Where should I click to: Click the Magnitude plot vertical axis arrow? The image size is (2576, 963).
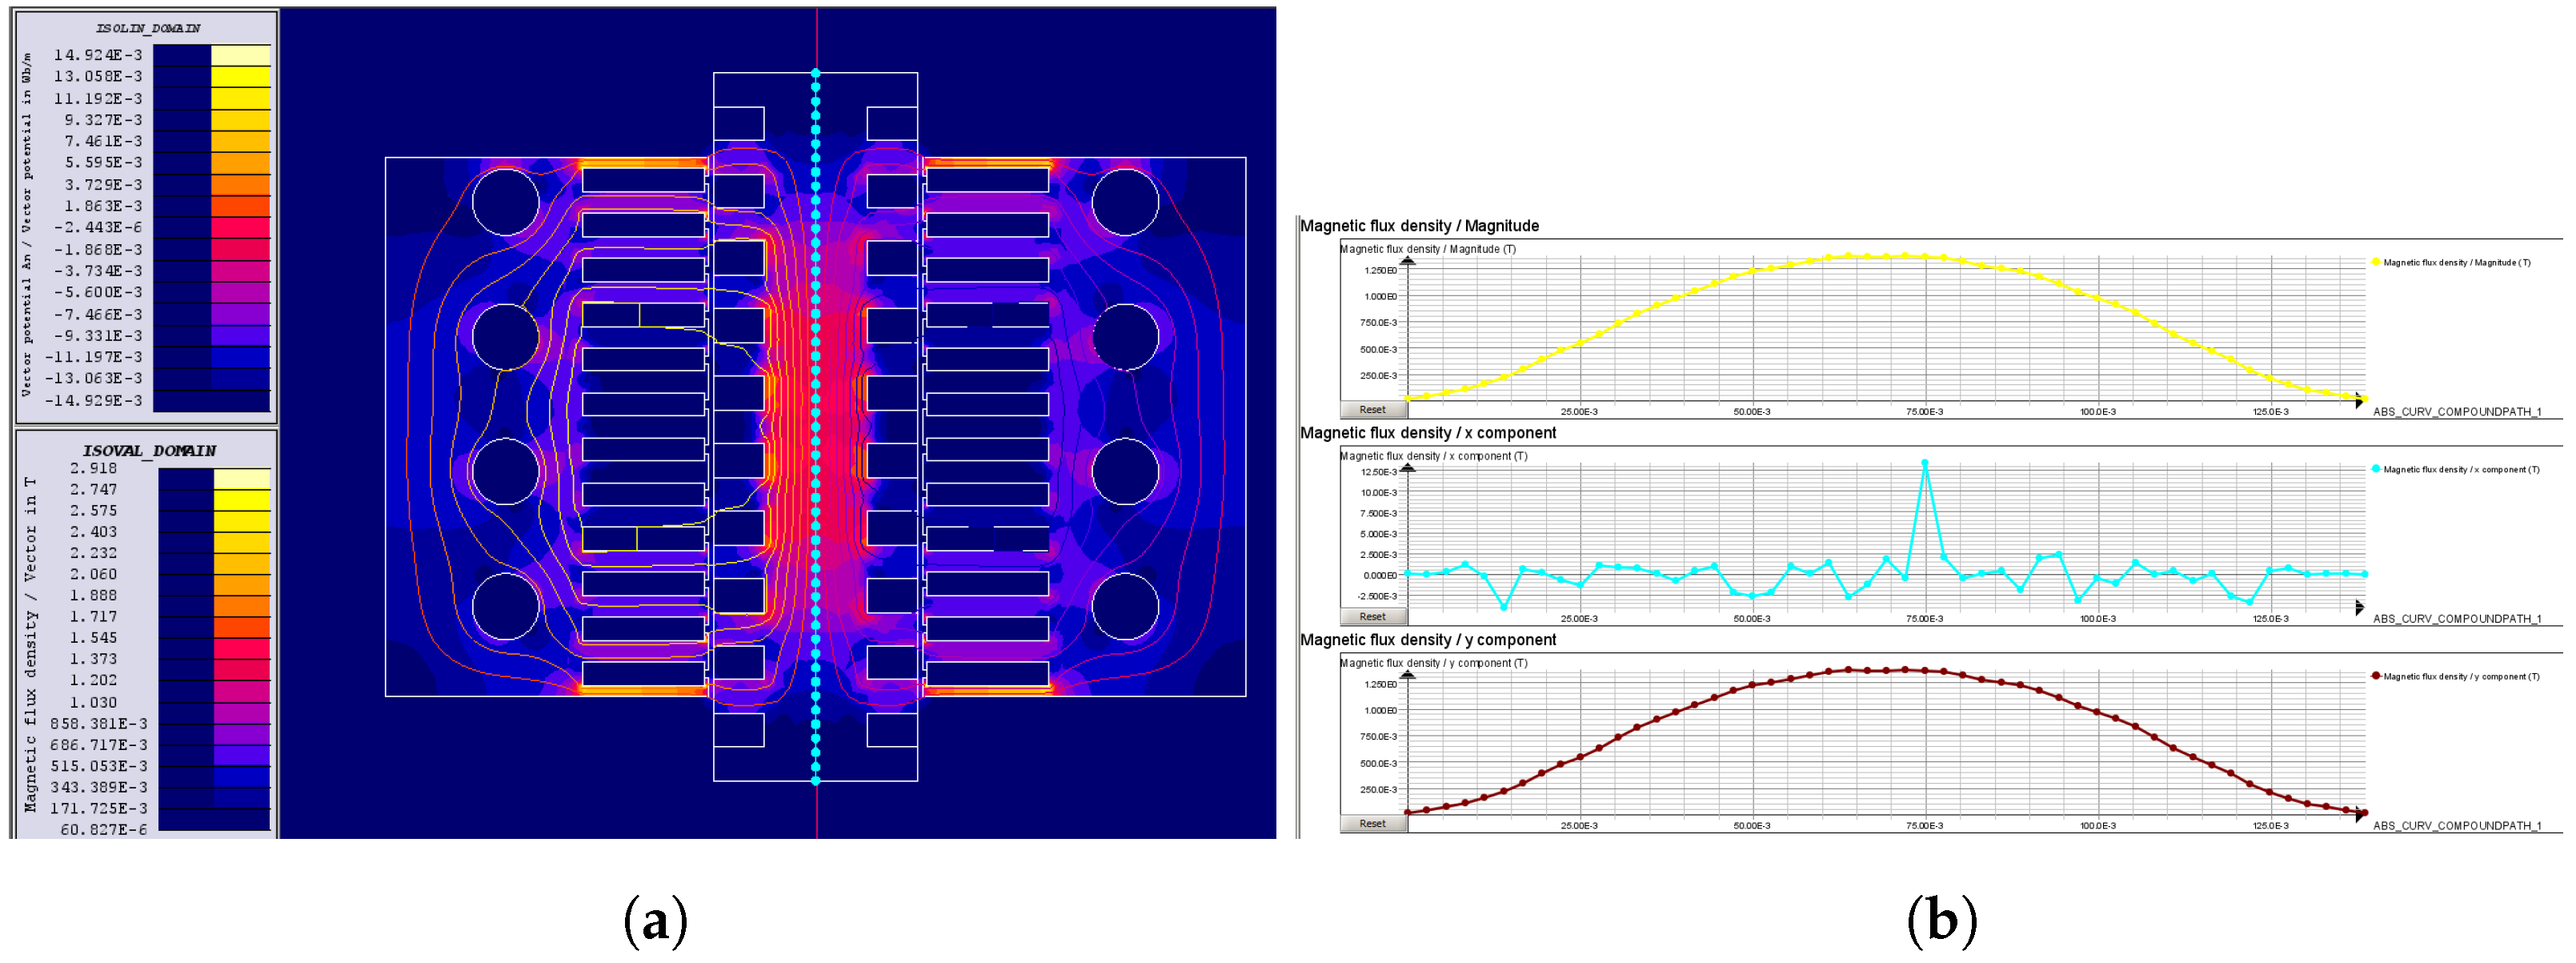pyautogui.click(x=1407, y=260)
